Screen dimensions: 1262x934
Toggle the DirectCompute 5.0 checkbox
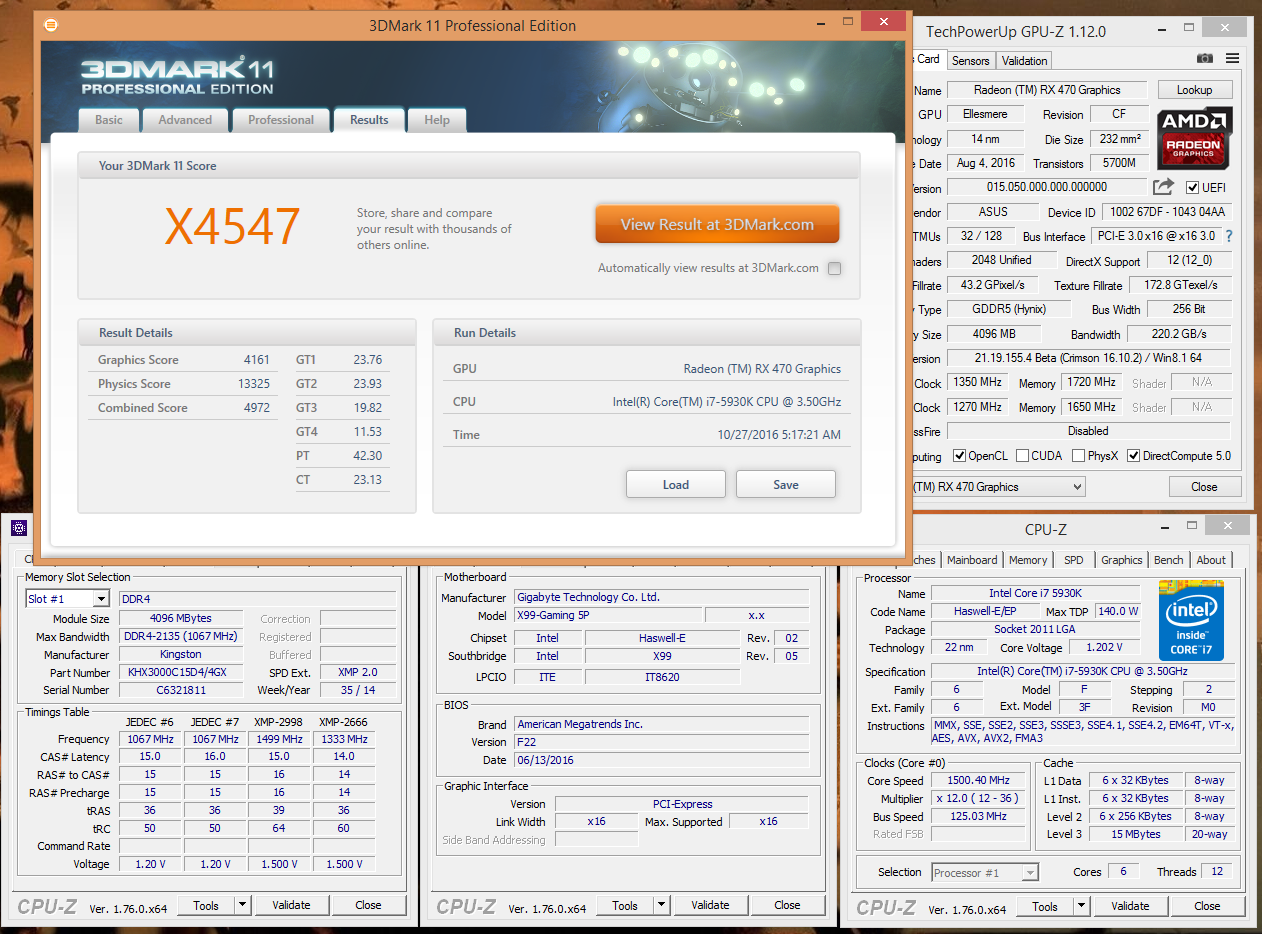pos(1134,456)
